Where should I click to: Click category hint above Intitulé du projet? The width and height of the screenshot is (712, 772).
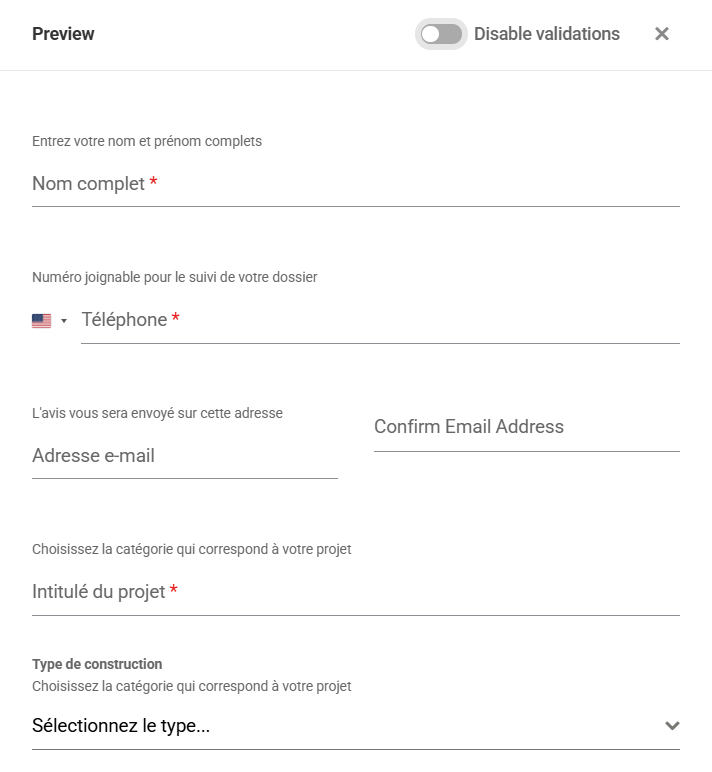191,549
